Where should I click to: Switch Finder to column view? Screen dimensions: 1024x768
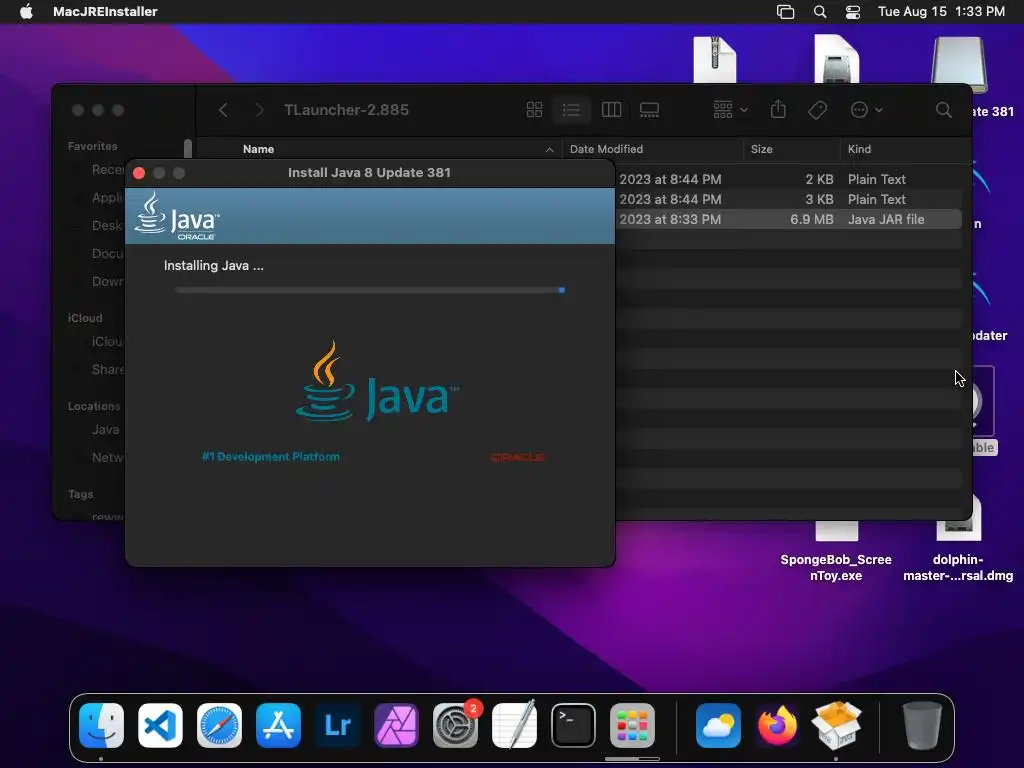tap(611, 110)
